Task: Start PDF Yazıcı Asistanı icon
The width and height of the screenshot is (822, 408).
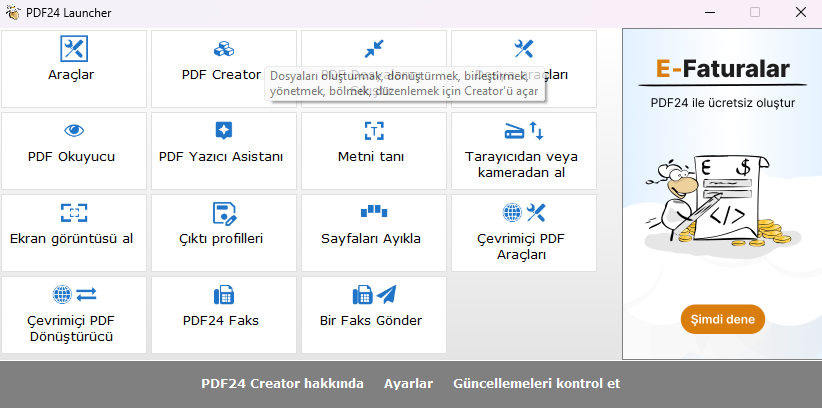Action: pos(224,131)
